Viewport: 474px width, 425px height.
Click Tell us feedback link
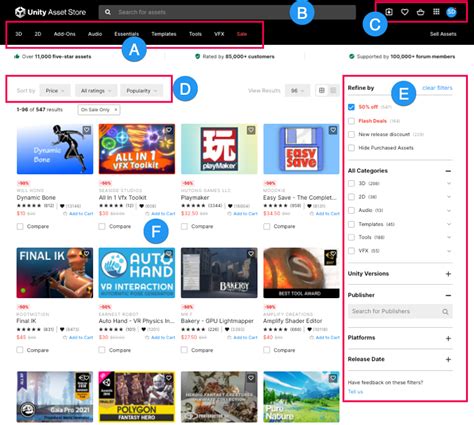355,391
